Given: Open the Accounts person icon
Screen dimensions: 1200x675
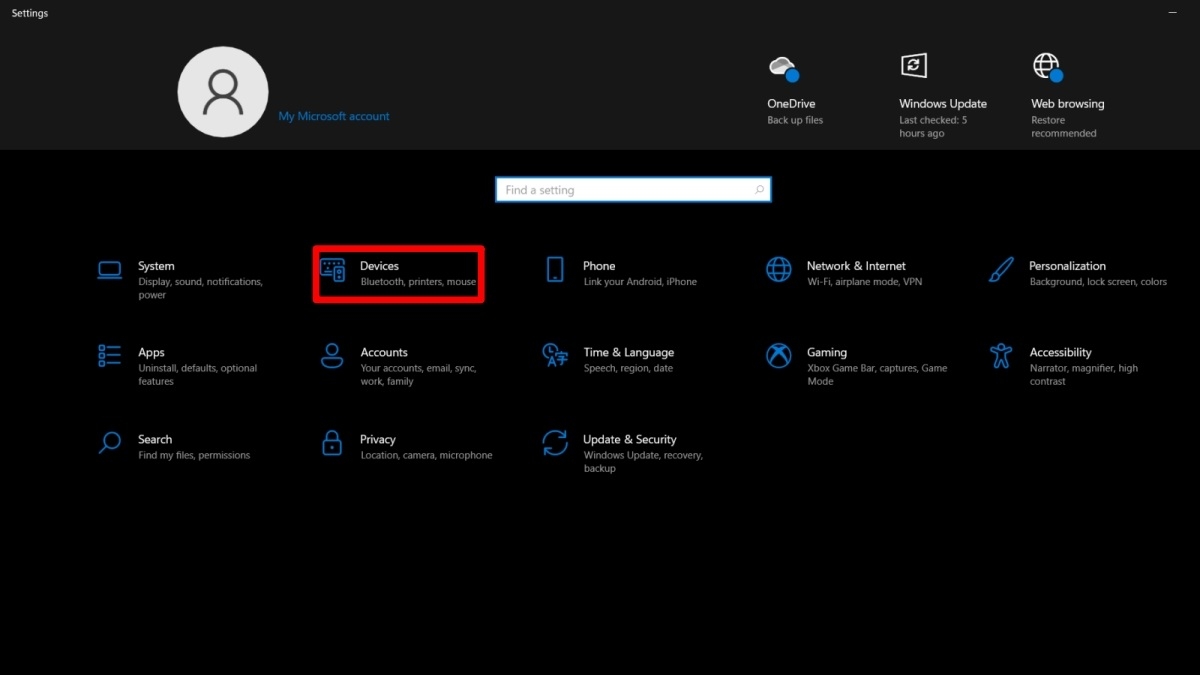Looking at the screenshot, I should pos(332,355).
